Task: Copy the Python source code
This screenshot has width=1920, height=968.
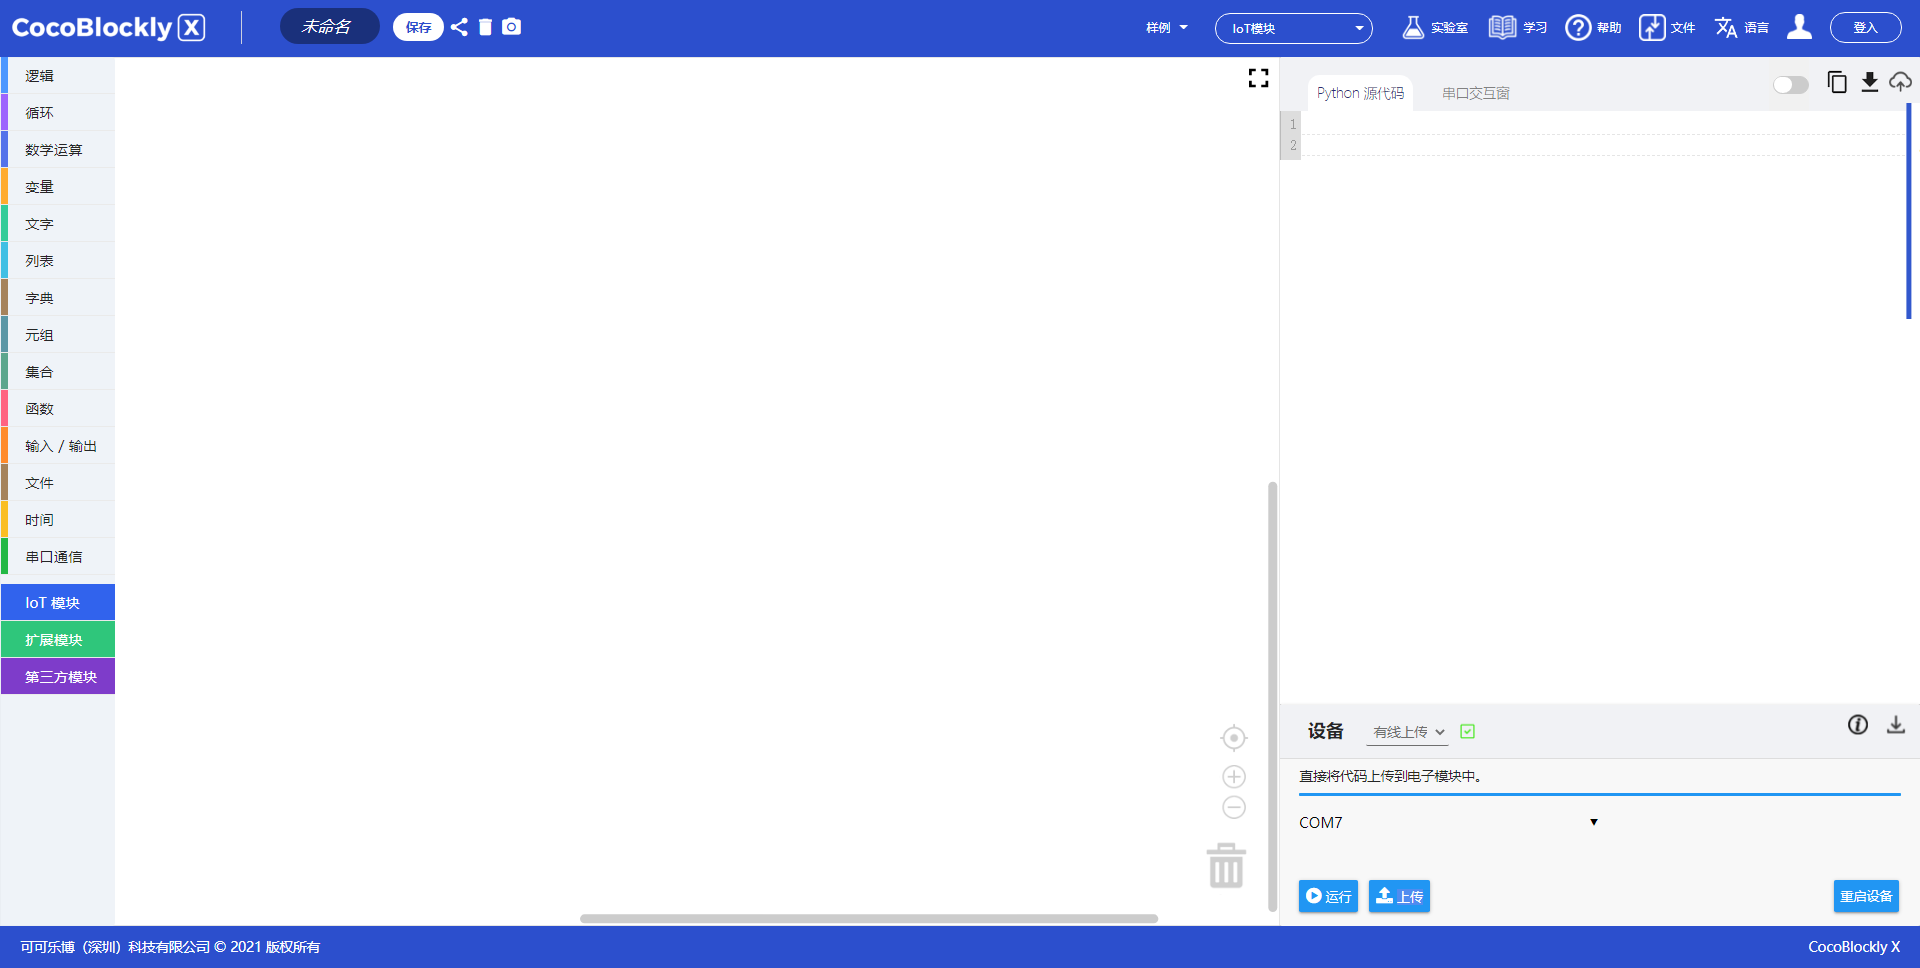Action: 1837,82
